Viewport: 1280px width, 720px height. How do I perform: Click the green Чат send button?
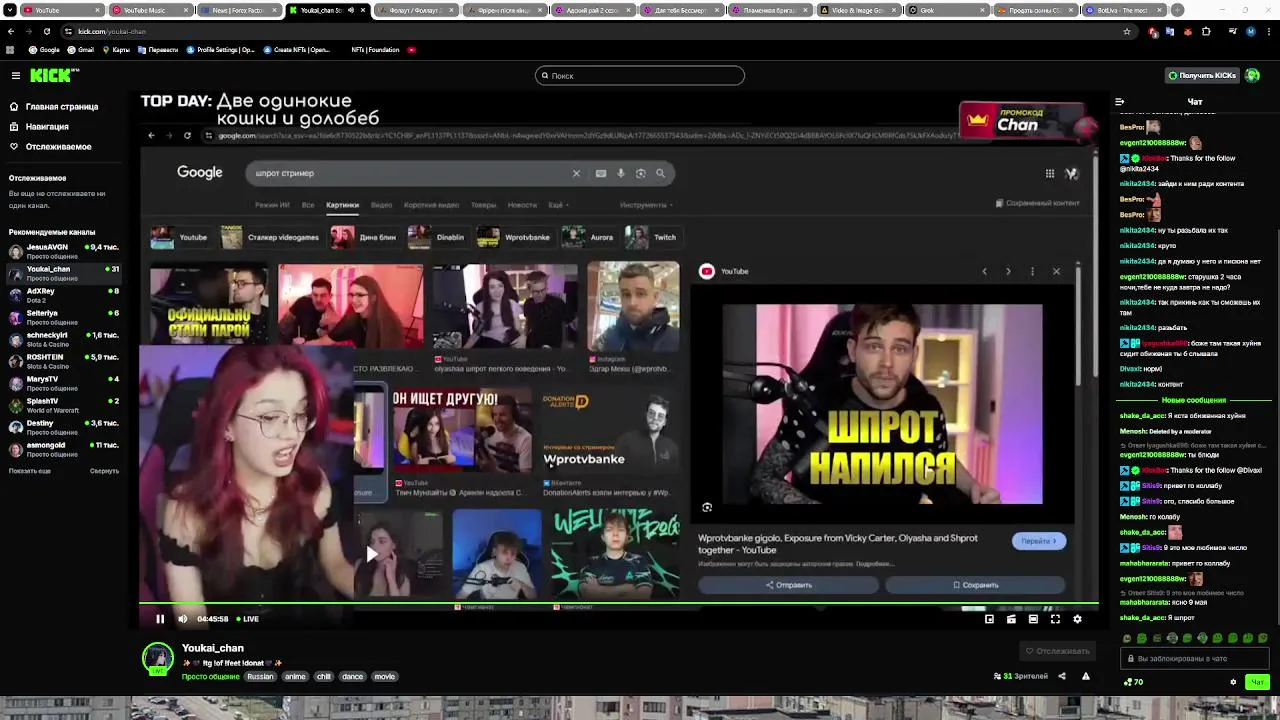coord(1257,682)
